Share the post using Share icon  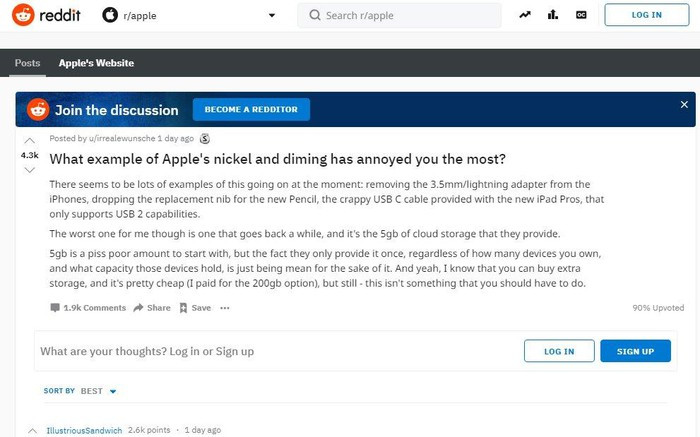[153, 308]
